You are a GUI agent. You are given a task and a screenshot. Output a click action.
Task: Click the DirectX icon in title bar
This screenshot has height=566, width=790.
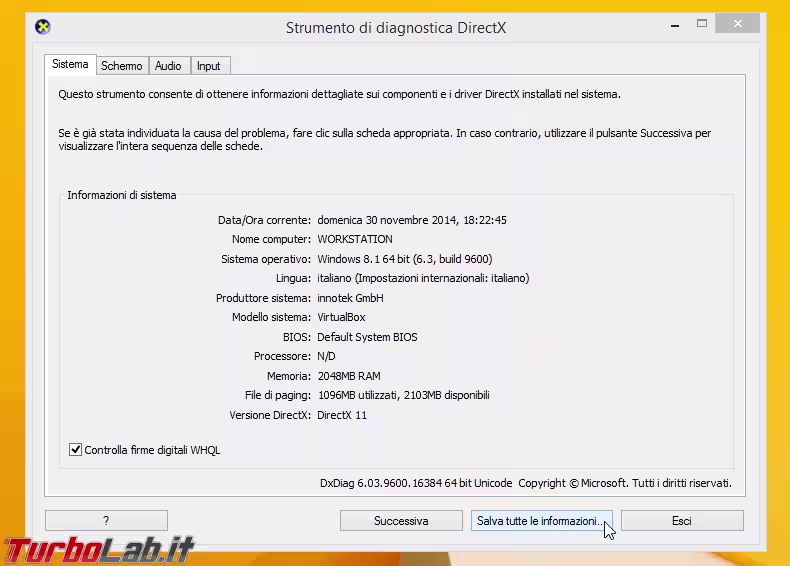(43, 27)
